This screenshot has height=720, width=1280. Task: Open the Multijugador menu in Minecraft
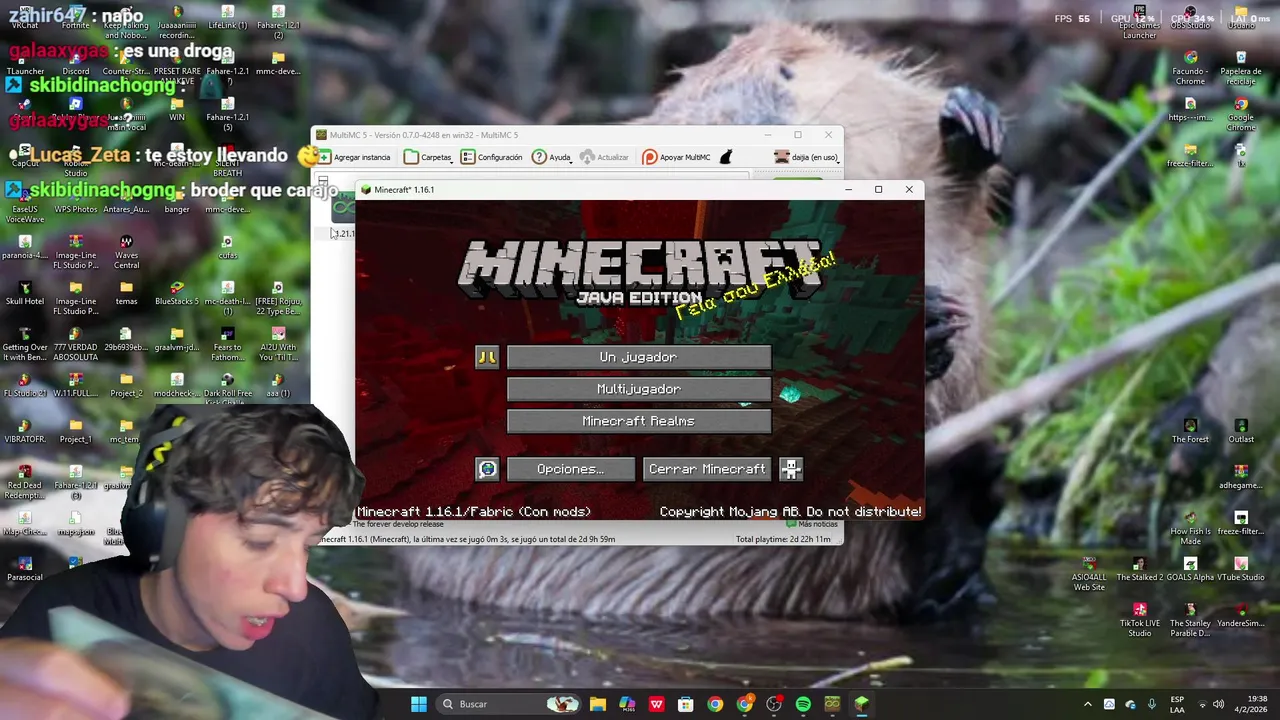pyautogui.click(x=639, y=389)
